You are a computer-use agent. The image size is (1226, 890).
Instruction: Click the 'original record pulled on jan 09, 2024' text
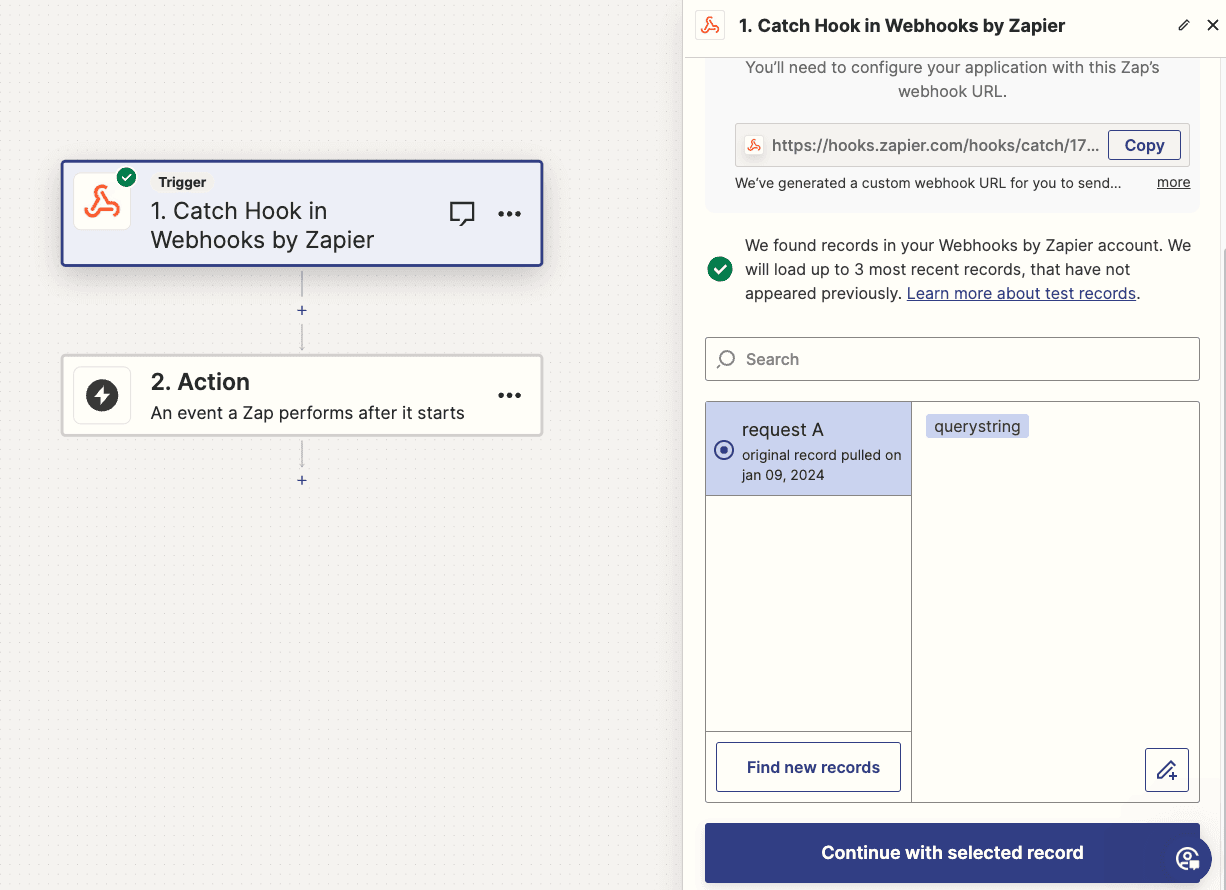point(821,465)
